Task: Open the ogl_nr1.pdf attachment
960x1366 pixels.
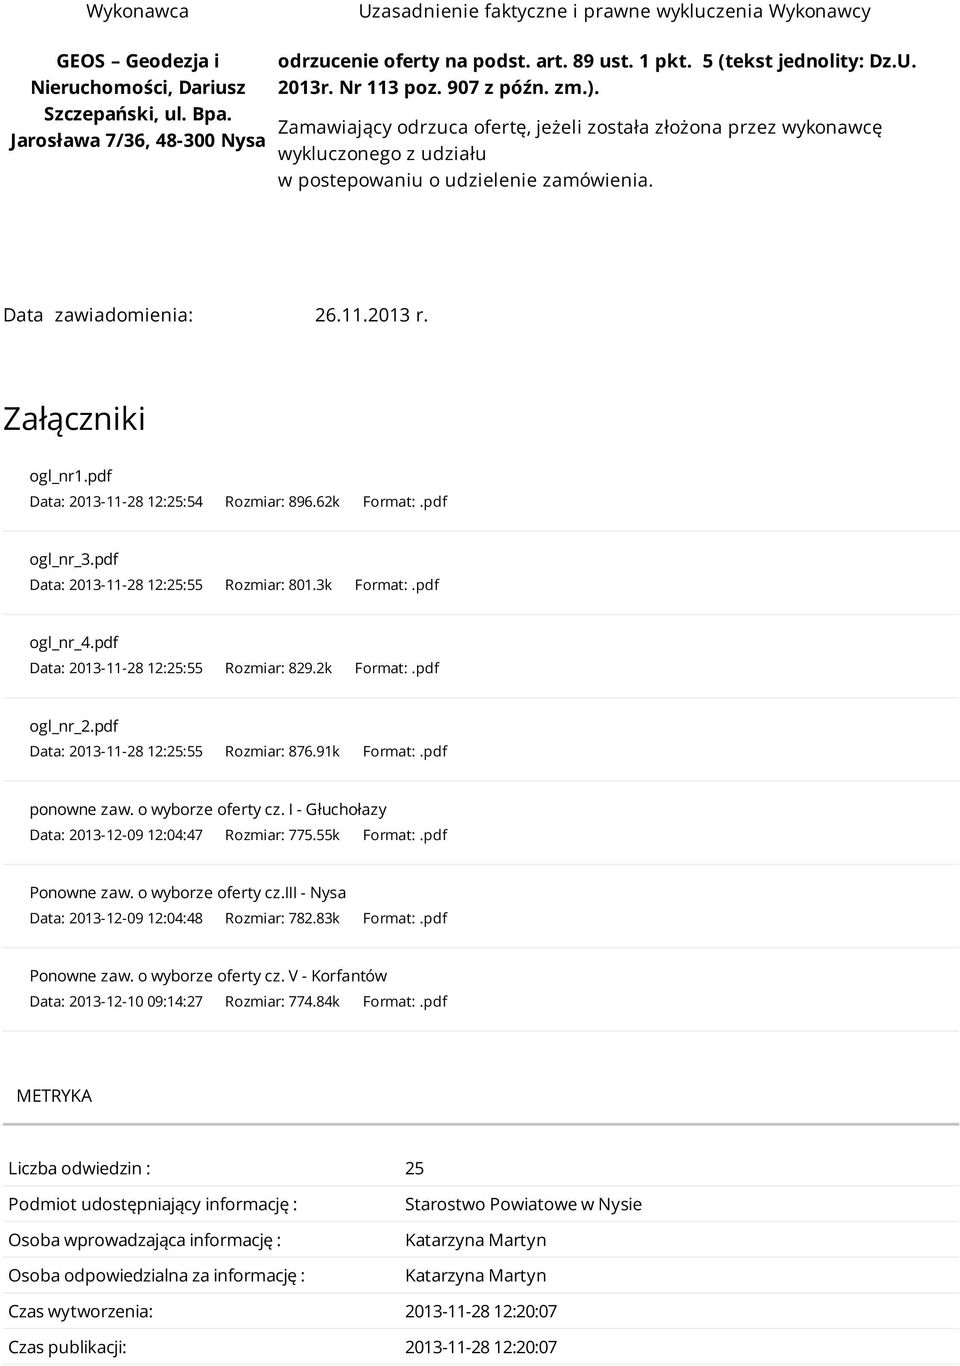Action: (70, 476)
